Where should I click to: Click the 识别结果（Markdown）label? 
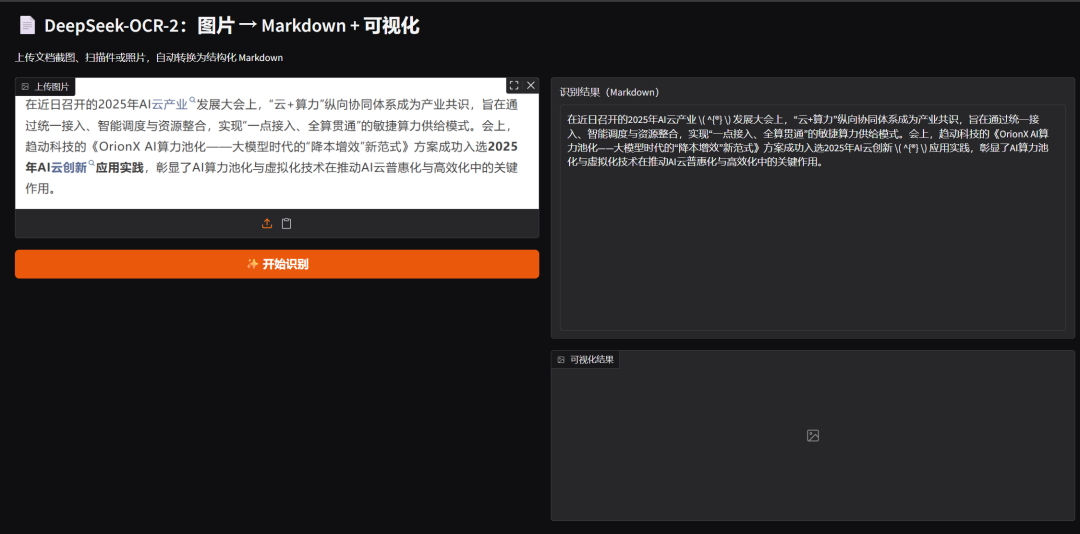coord(610,92)
